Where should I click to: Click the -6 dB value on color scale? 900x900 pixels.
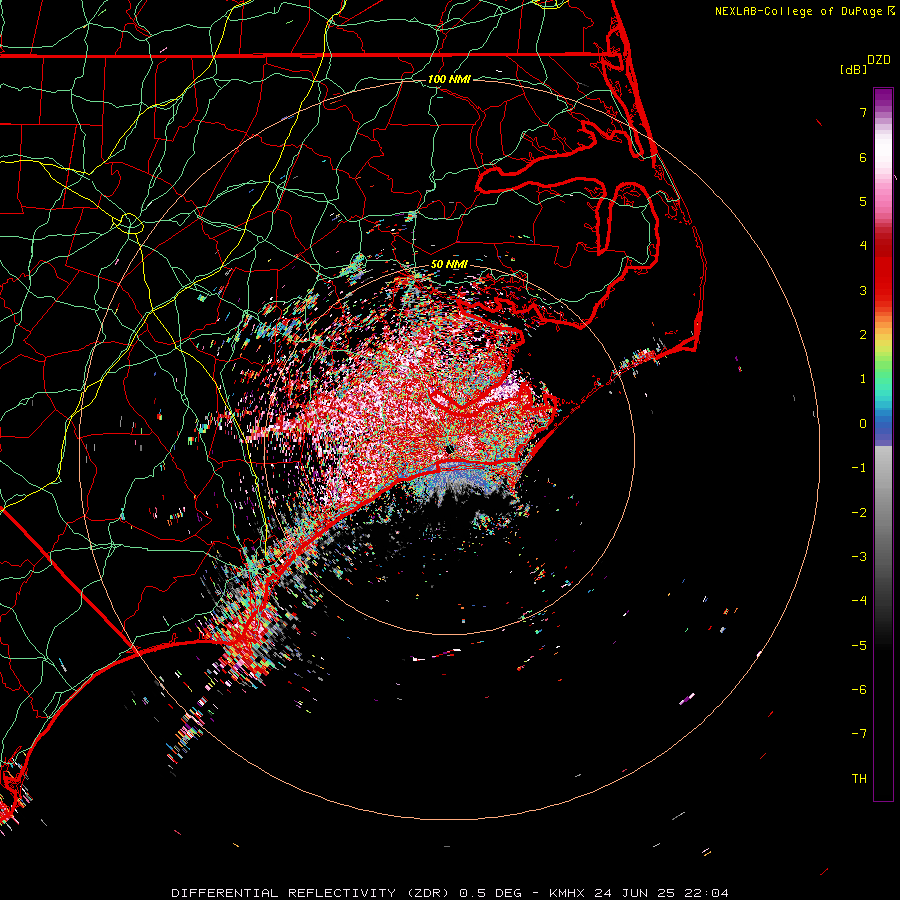click(859, 690)
